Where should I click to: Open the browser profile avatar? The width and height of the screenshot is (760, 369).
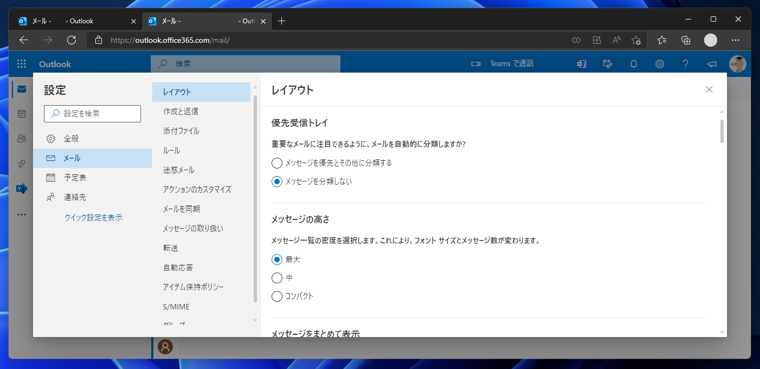coord(710,40)
